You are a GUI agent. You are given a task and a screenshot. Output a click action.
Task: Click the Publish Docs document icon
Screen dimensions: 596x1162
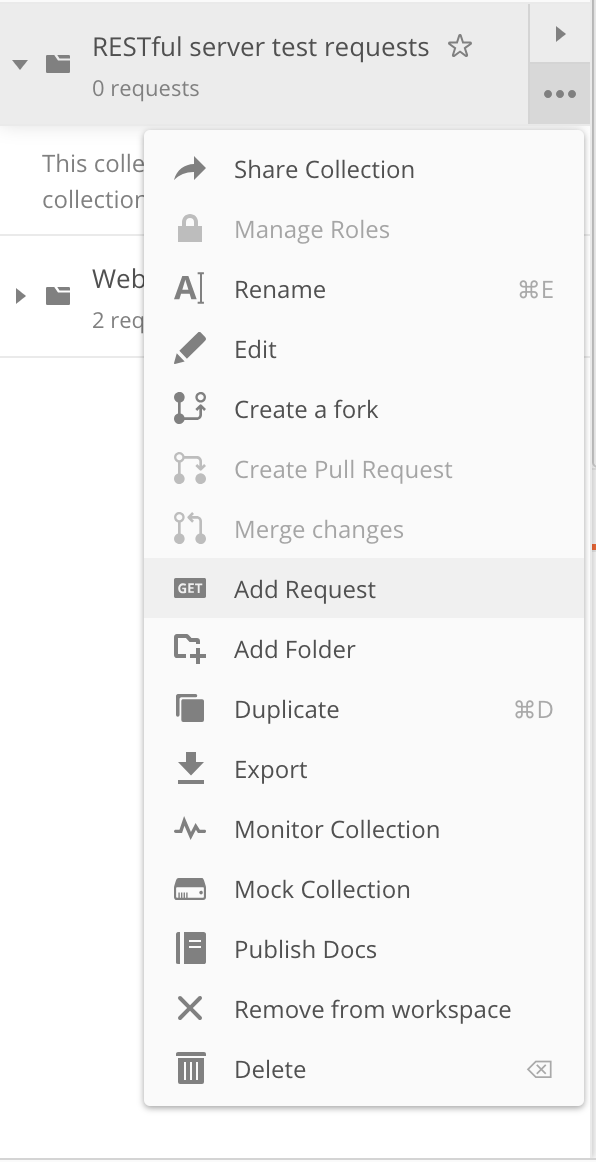pyautogui.click(x=191, y=949)
